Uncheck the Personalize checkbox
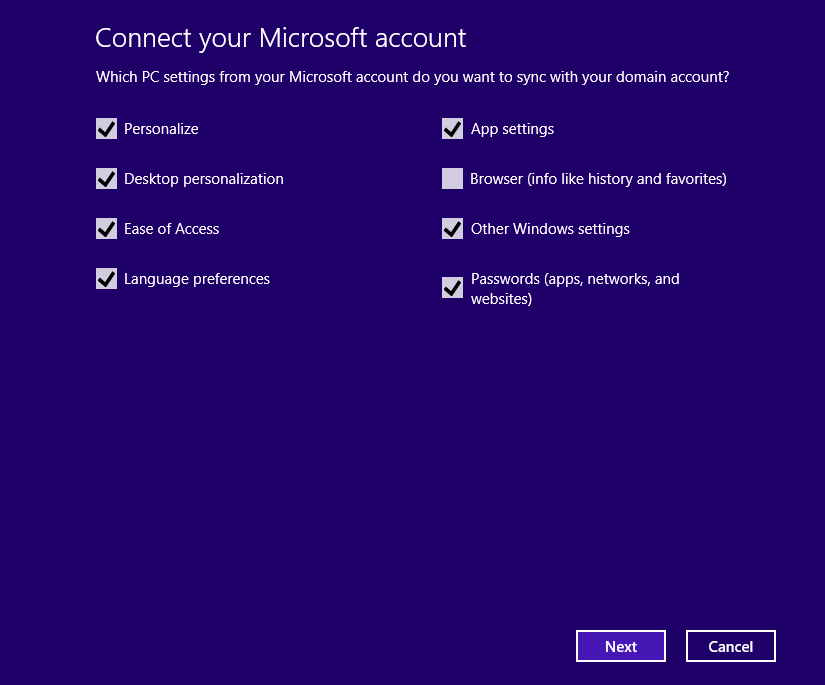 tap(106, 129)
